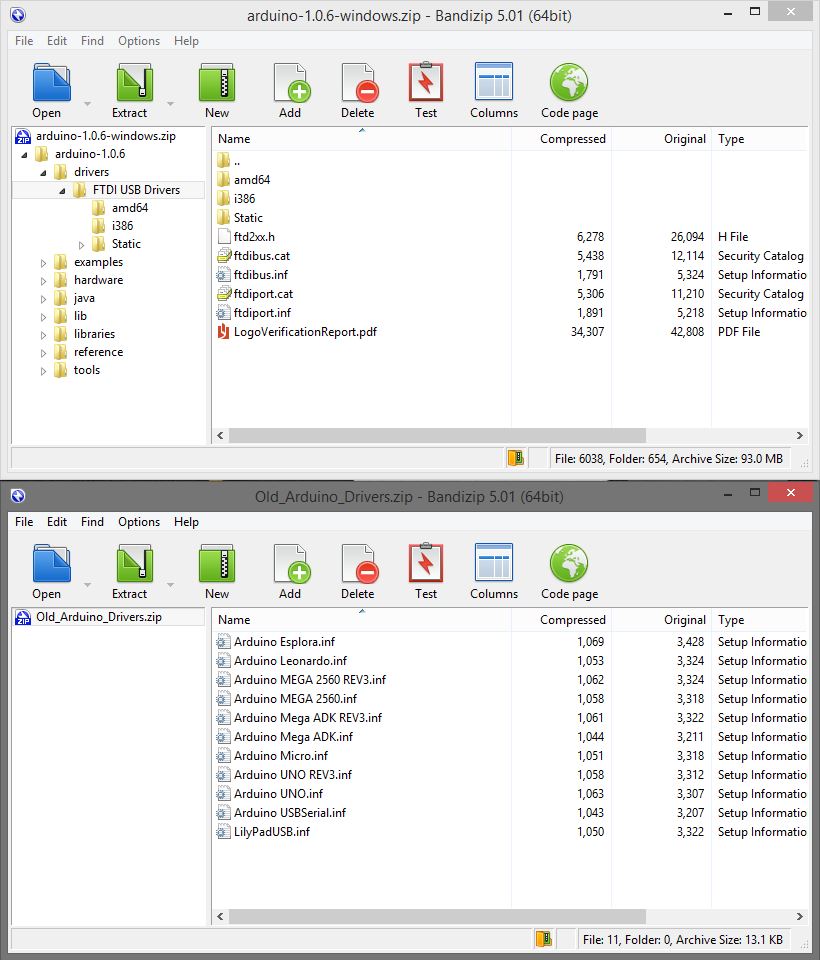Select the amd64 folder in file list

pos(252,180)
